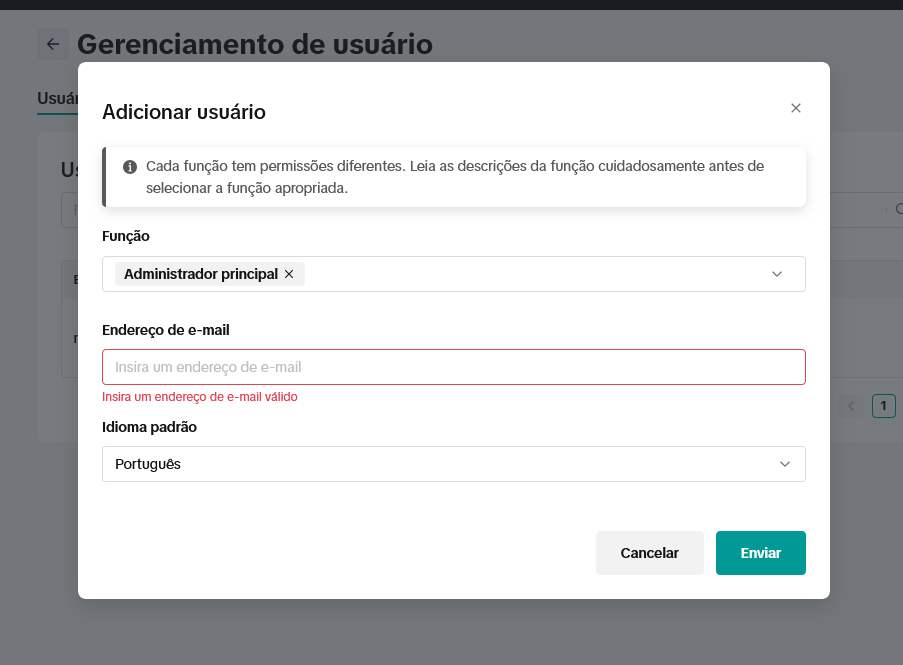
Task: Click the Idioma padrão label
Action: (x=149, y=427)
